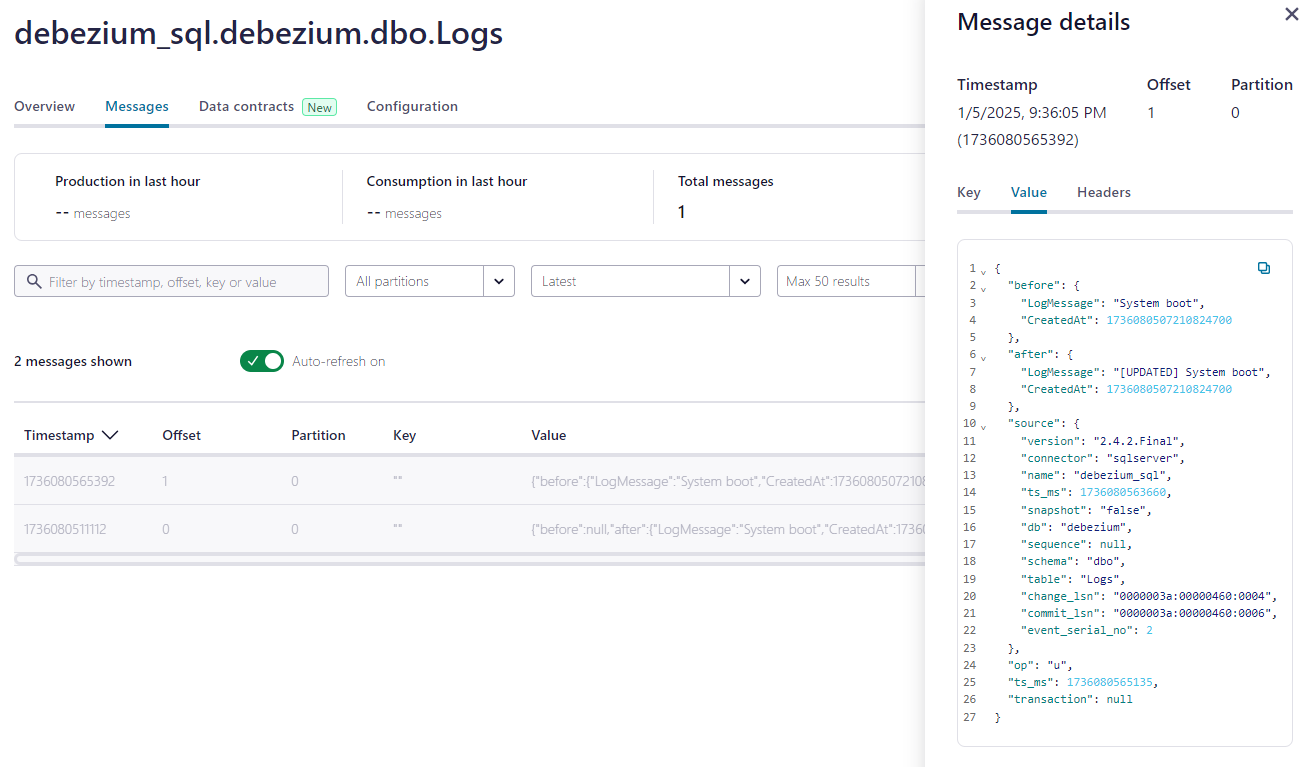Open the All partitions dropdown
The width and height of the screenshot is (1307, 767).
(430, 281)
